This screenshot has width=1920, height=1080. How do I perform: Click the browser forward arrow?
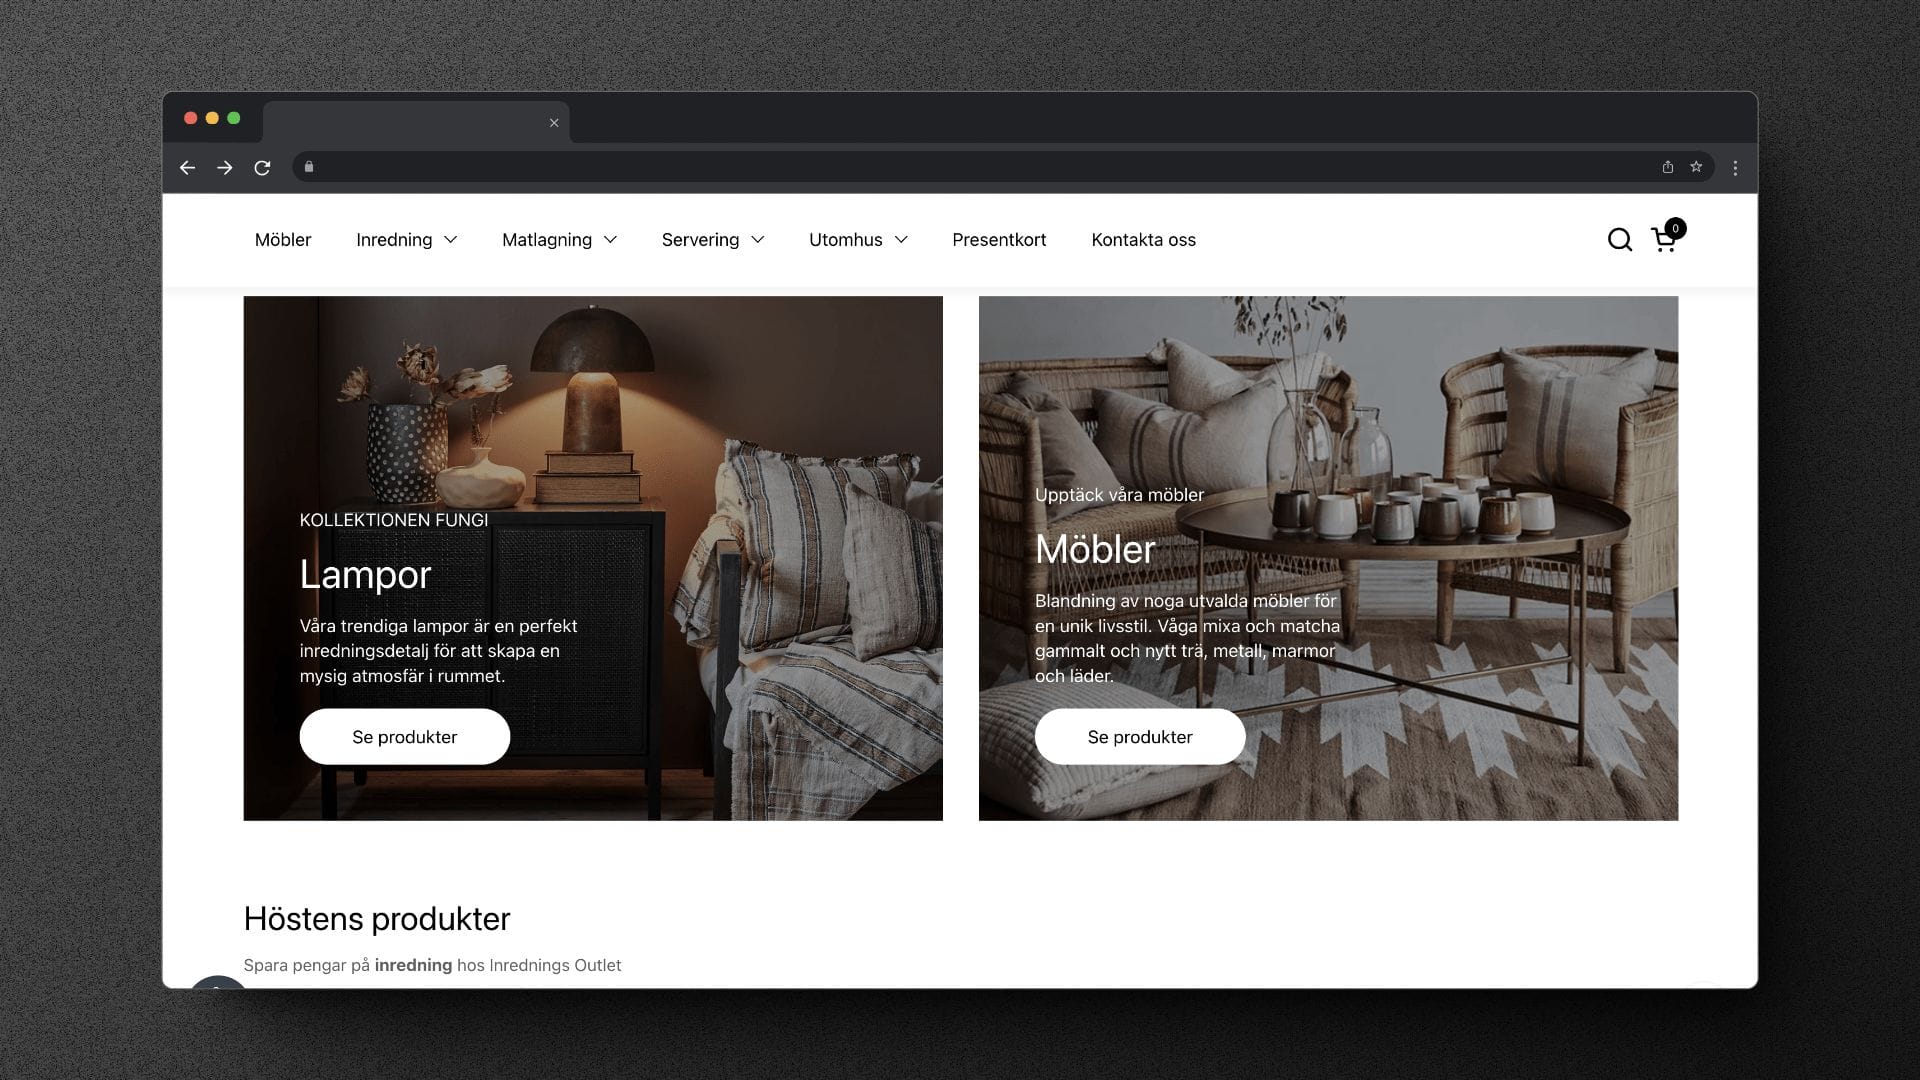[224, 168]
